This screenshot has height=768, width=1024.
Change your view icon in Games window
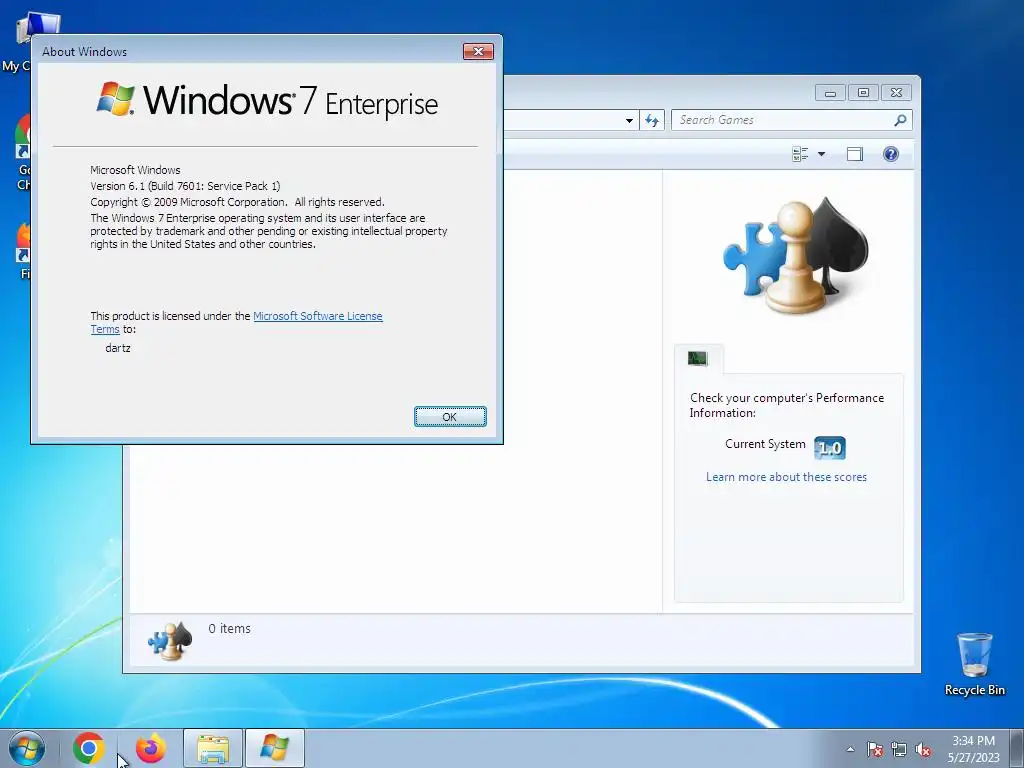pyautogui.click(x=800, y=154)
